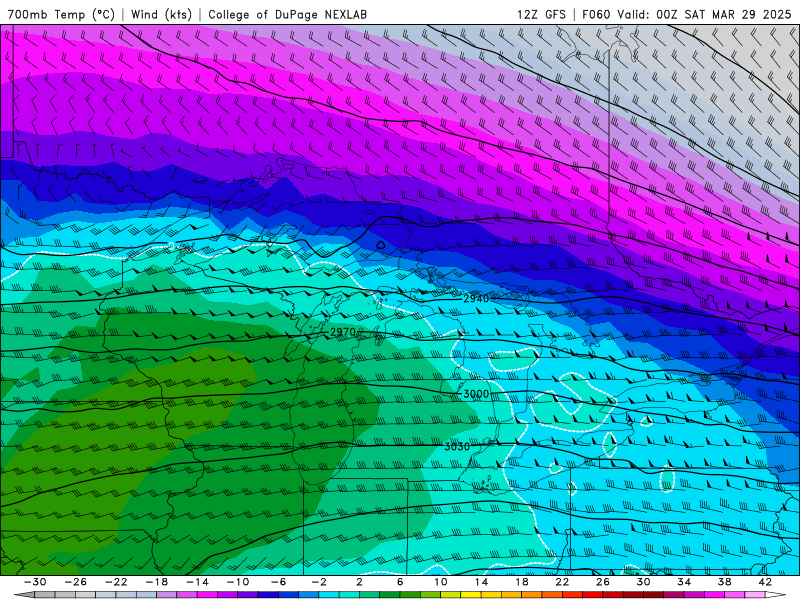Click the 2940 height contour label

point(476,298)
